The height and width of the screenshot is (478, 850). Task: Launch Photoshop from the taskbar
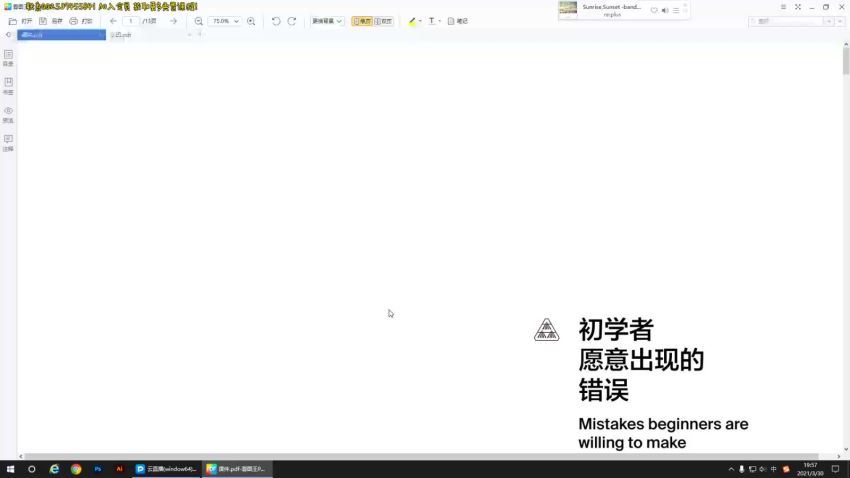point(98,469)
